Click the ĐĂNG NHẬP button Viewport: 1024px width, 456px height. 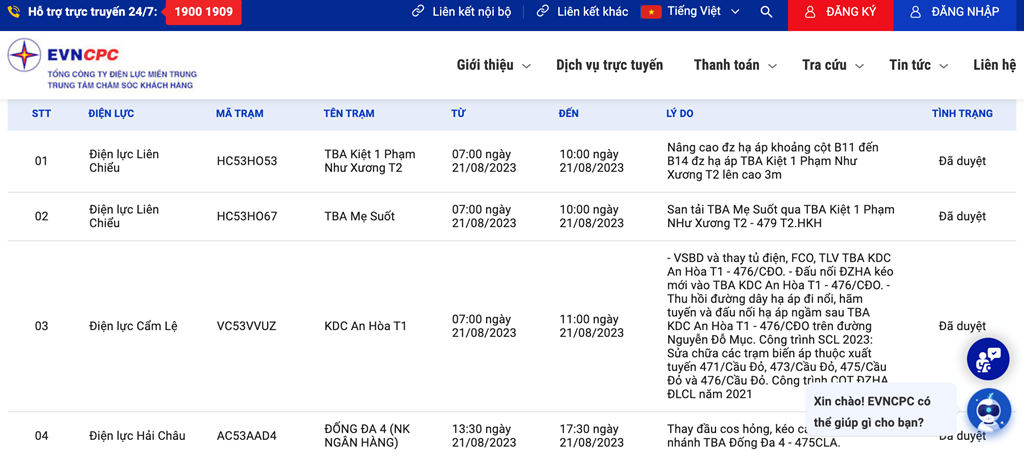(x=954, y=12)
